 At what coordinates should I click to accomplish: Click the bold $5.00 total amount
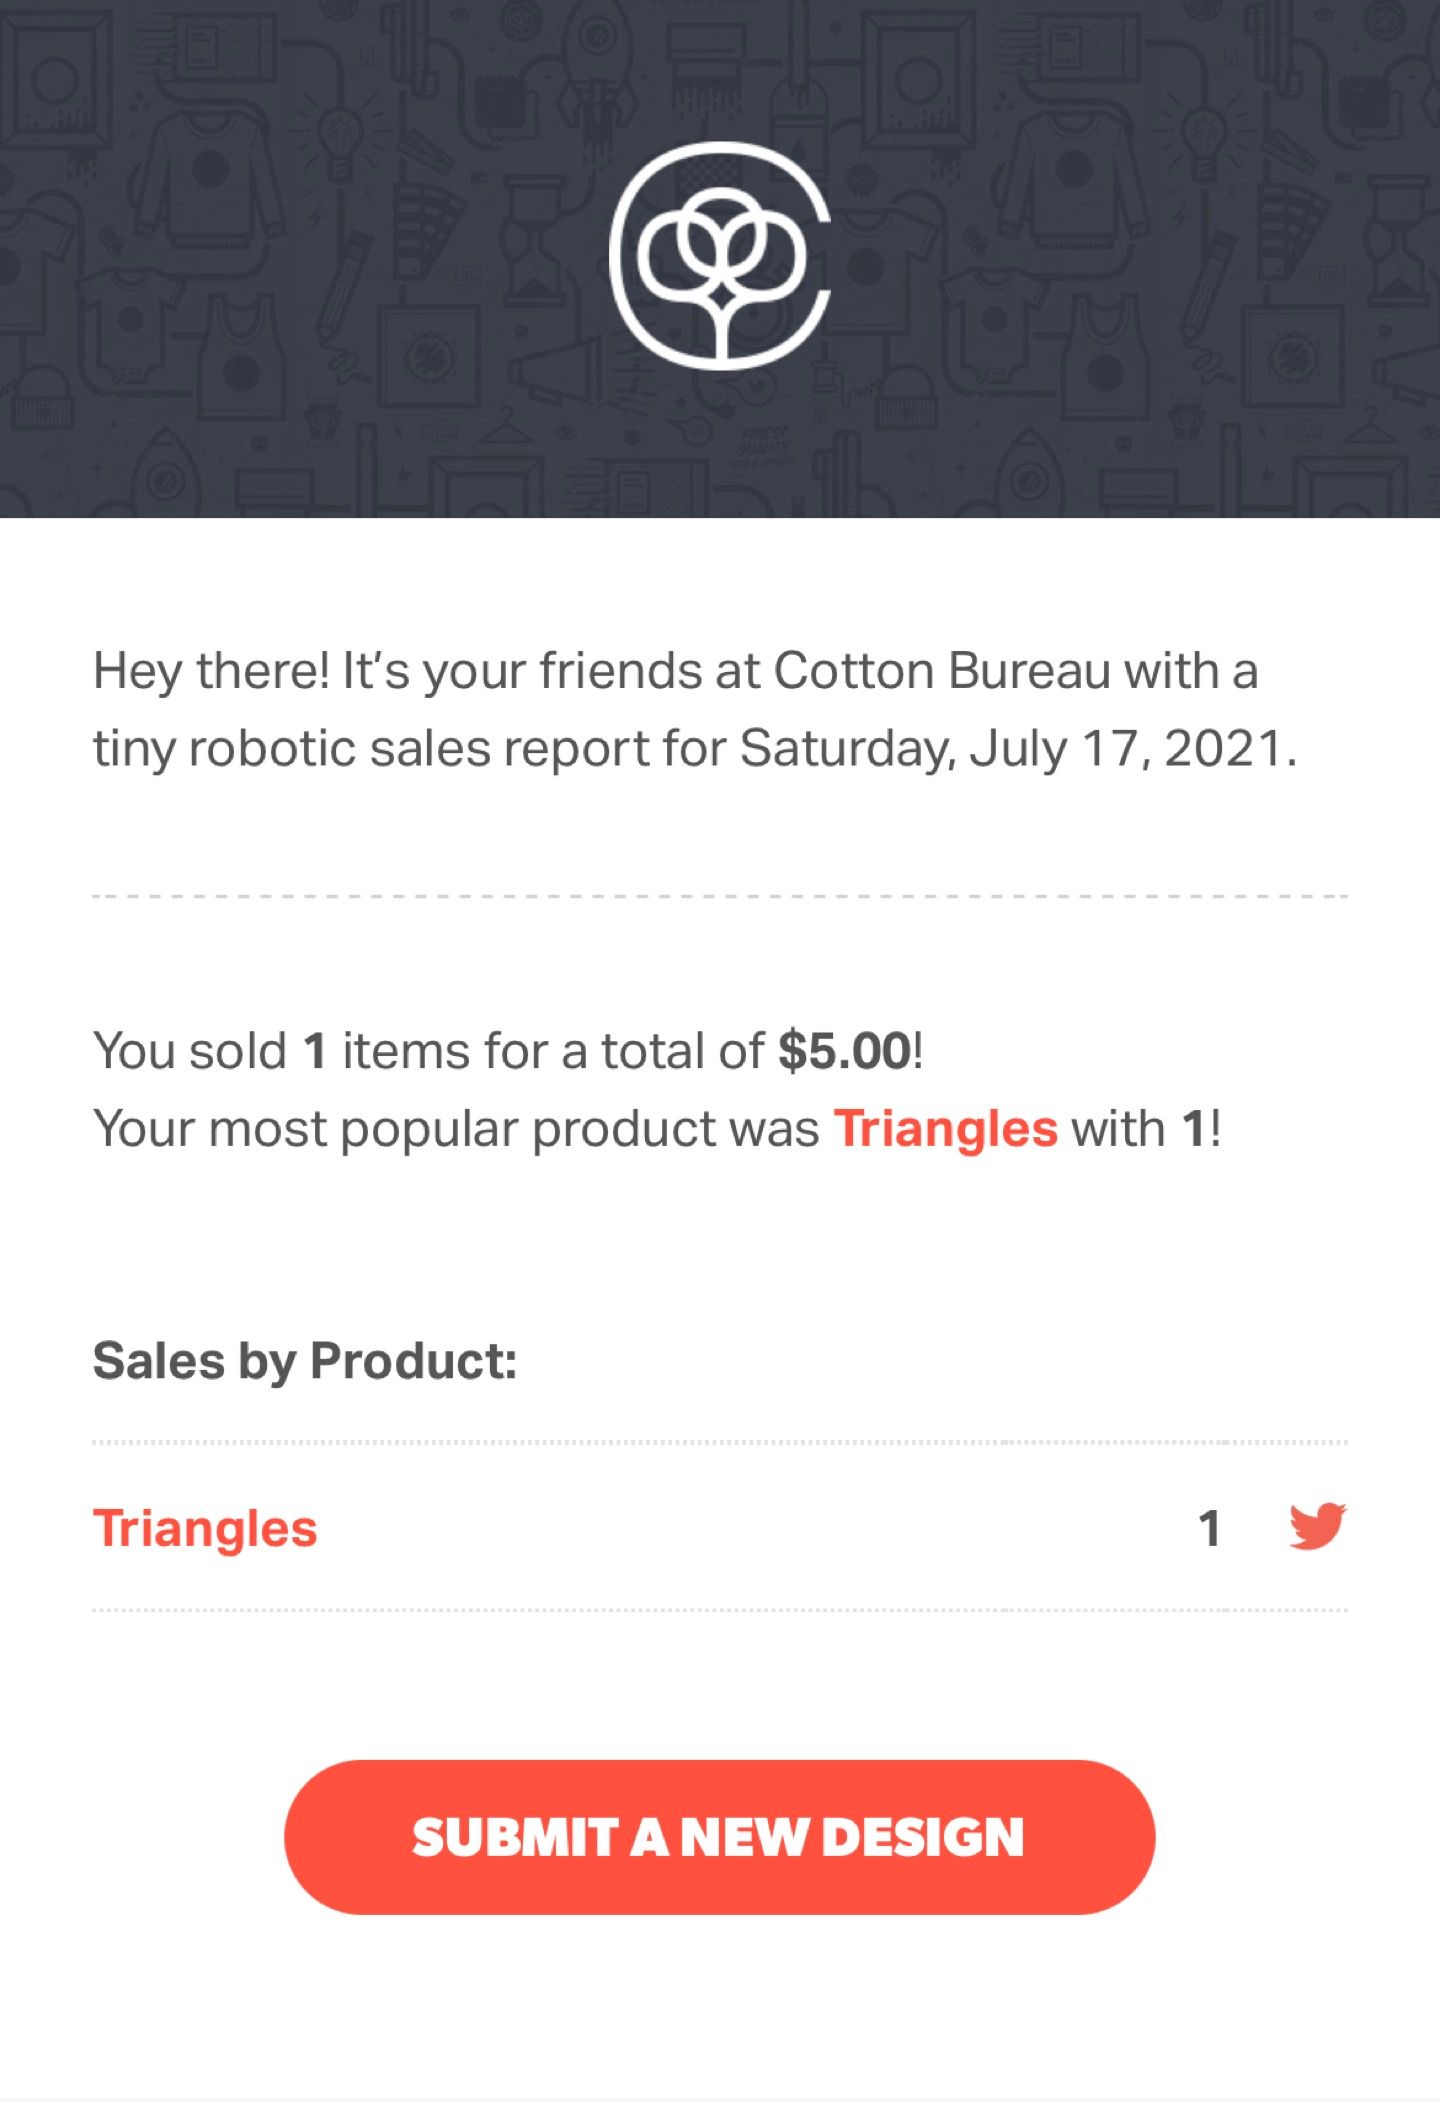point(845,1051)
